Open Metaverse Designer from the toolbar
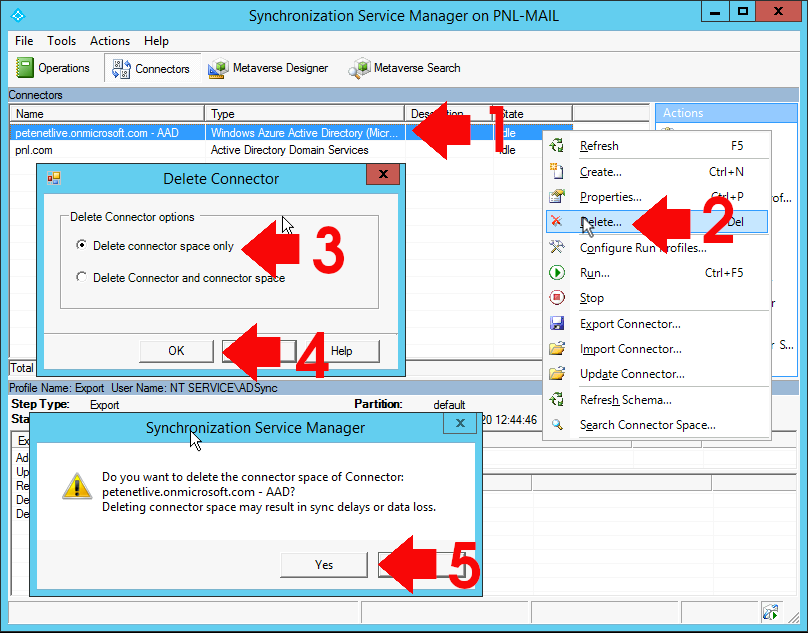This screenshot has width=808, height=633. click(x=268, y=68)
